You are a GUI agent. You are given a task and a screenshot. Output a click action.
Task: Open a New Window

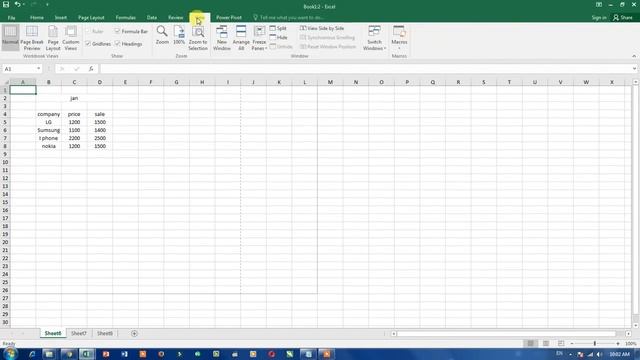click(222, 38)
